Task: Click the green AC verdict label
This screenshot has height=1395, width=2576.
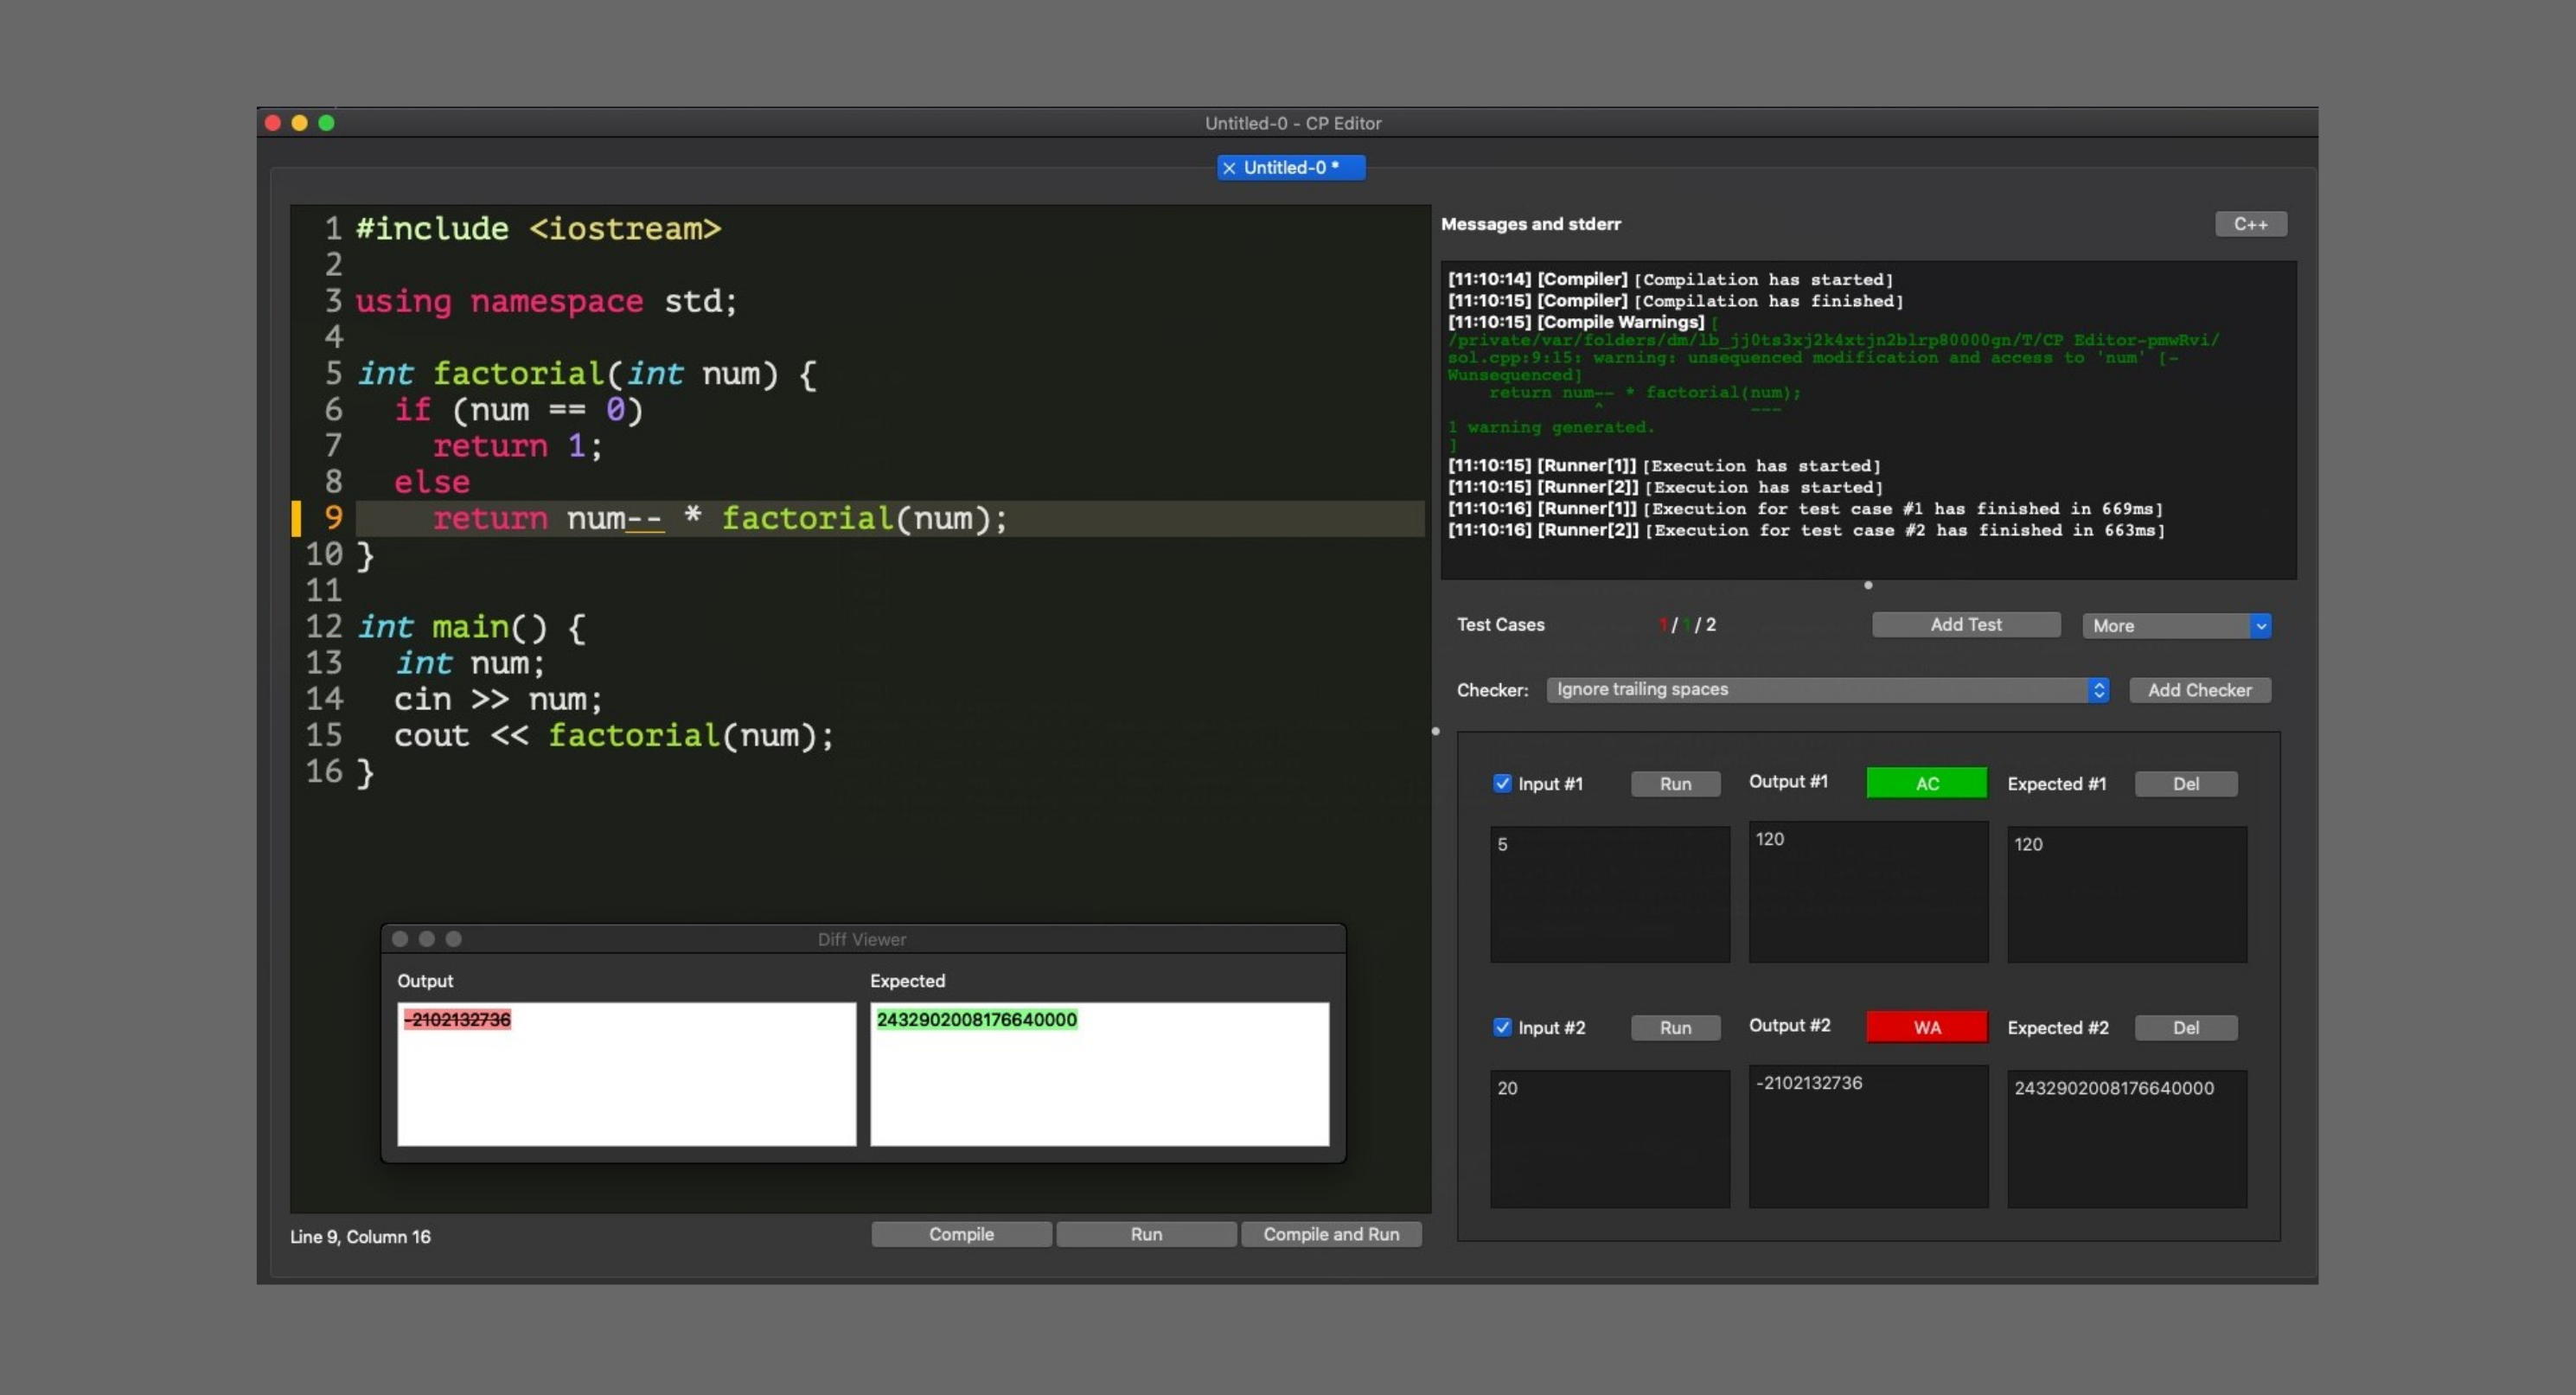Action: click(x=1926, y=783)
